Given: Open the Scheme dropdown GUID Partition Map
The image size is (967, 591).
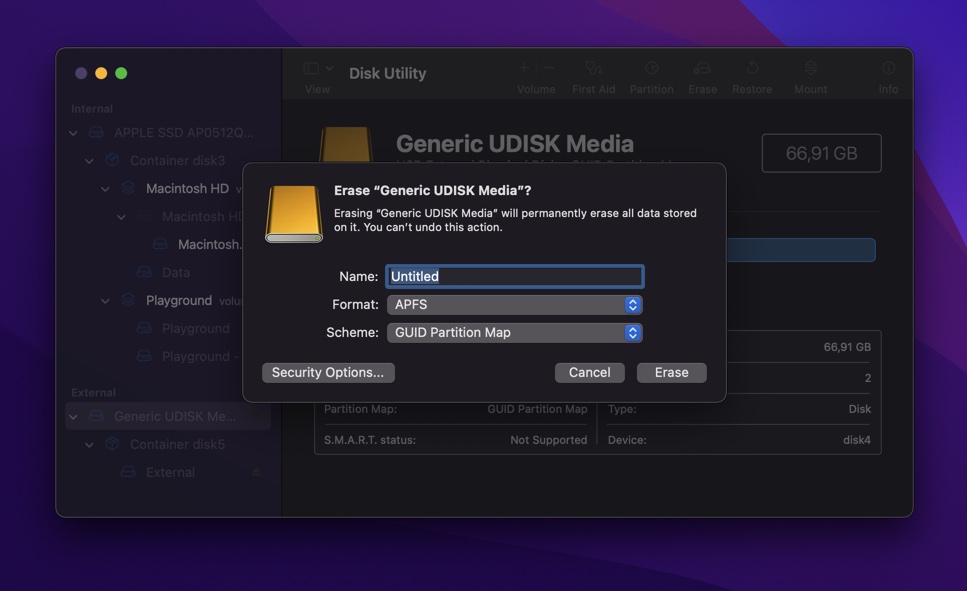Looking at the screenshot, I should click(515, 333).
